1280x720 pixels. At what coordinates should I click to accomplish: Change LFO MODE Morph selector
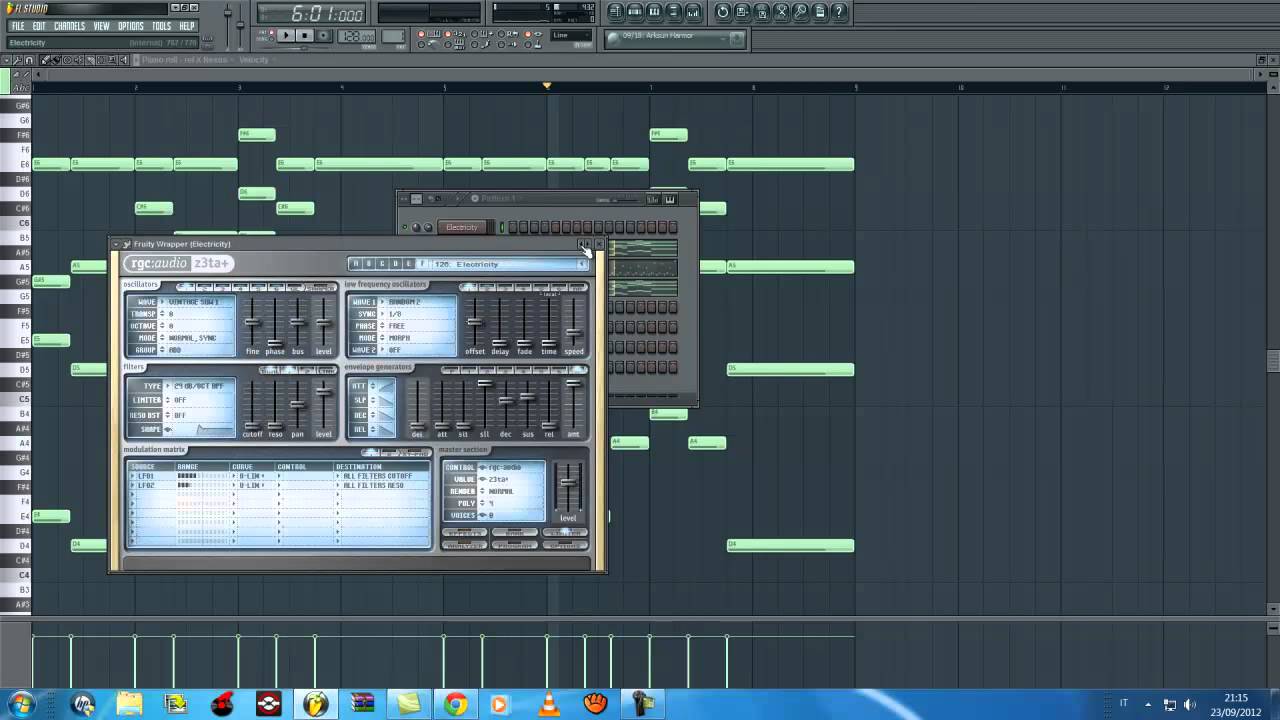tap(415, 338)
